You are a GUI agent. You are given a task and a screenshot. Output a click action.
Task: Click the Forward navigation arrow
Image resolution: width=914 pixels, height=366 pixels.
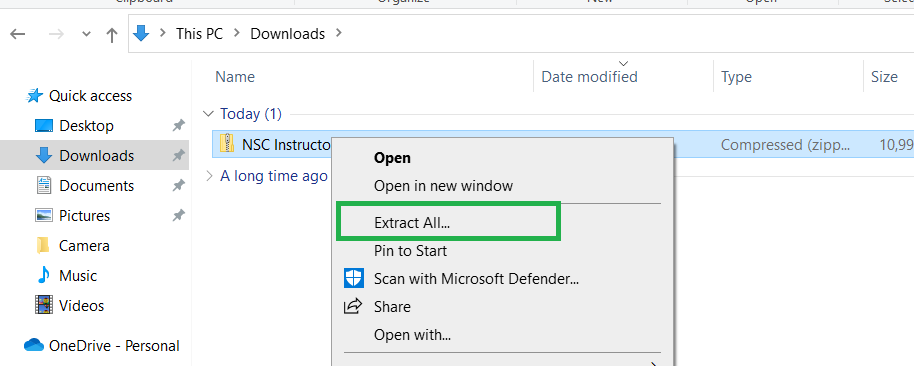(56, 34)
